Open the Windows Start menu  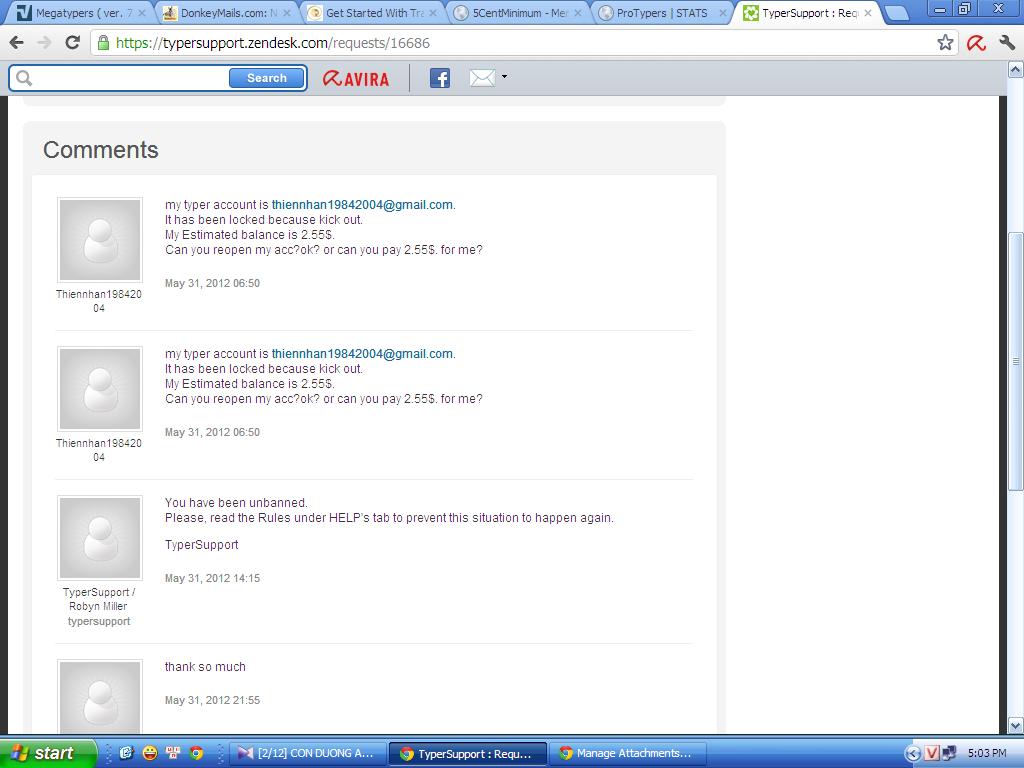tap(48, 753)
